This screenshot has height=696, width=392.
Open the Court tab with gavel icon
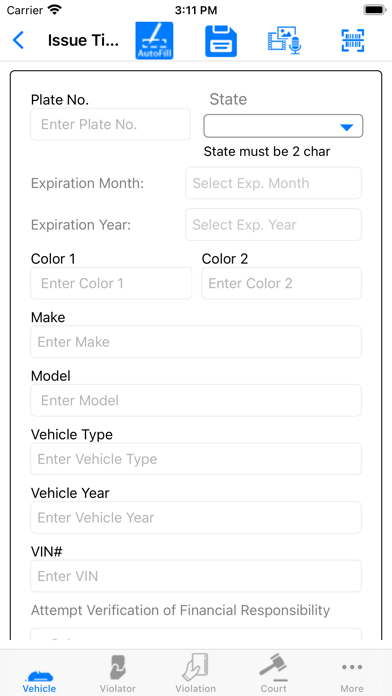tap(273, 674)
